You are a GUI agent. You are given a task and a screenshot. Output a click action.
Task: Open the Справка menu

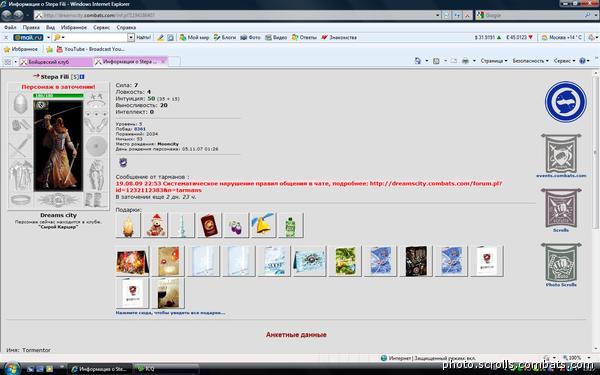(126, 28)
